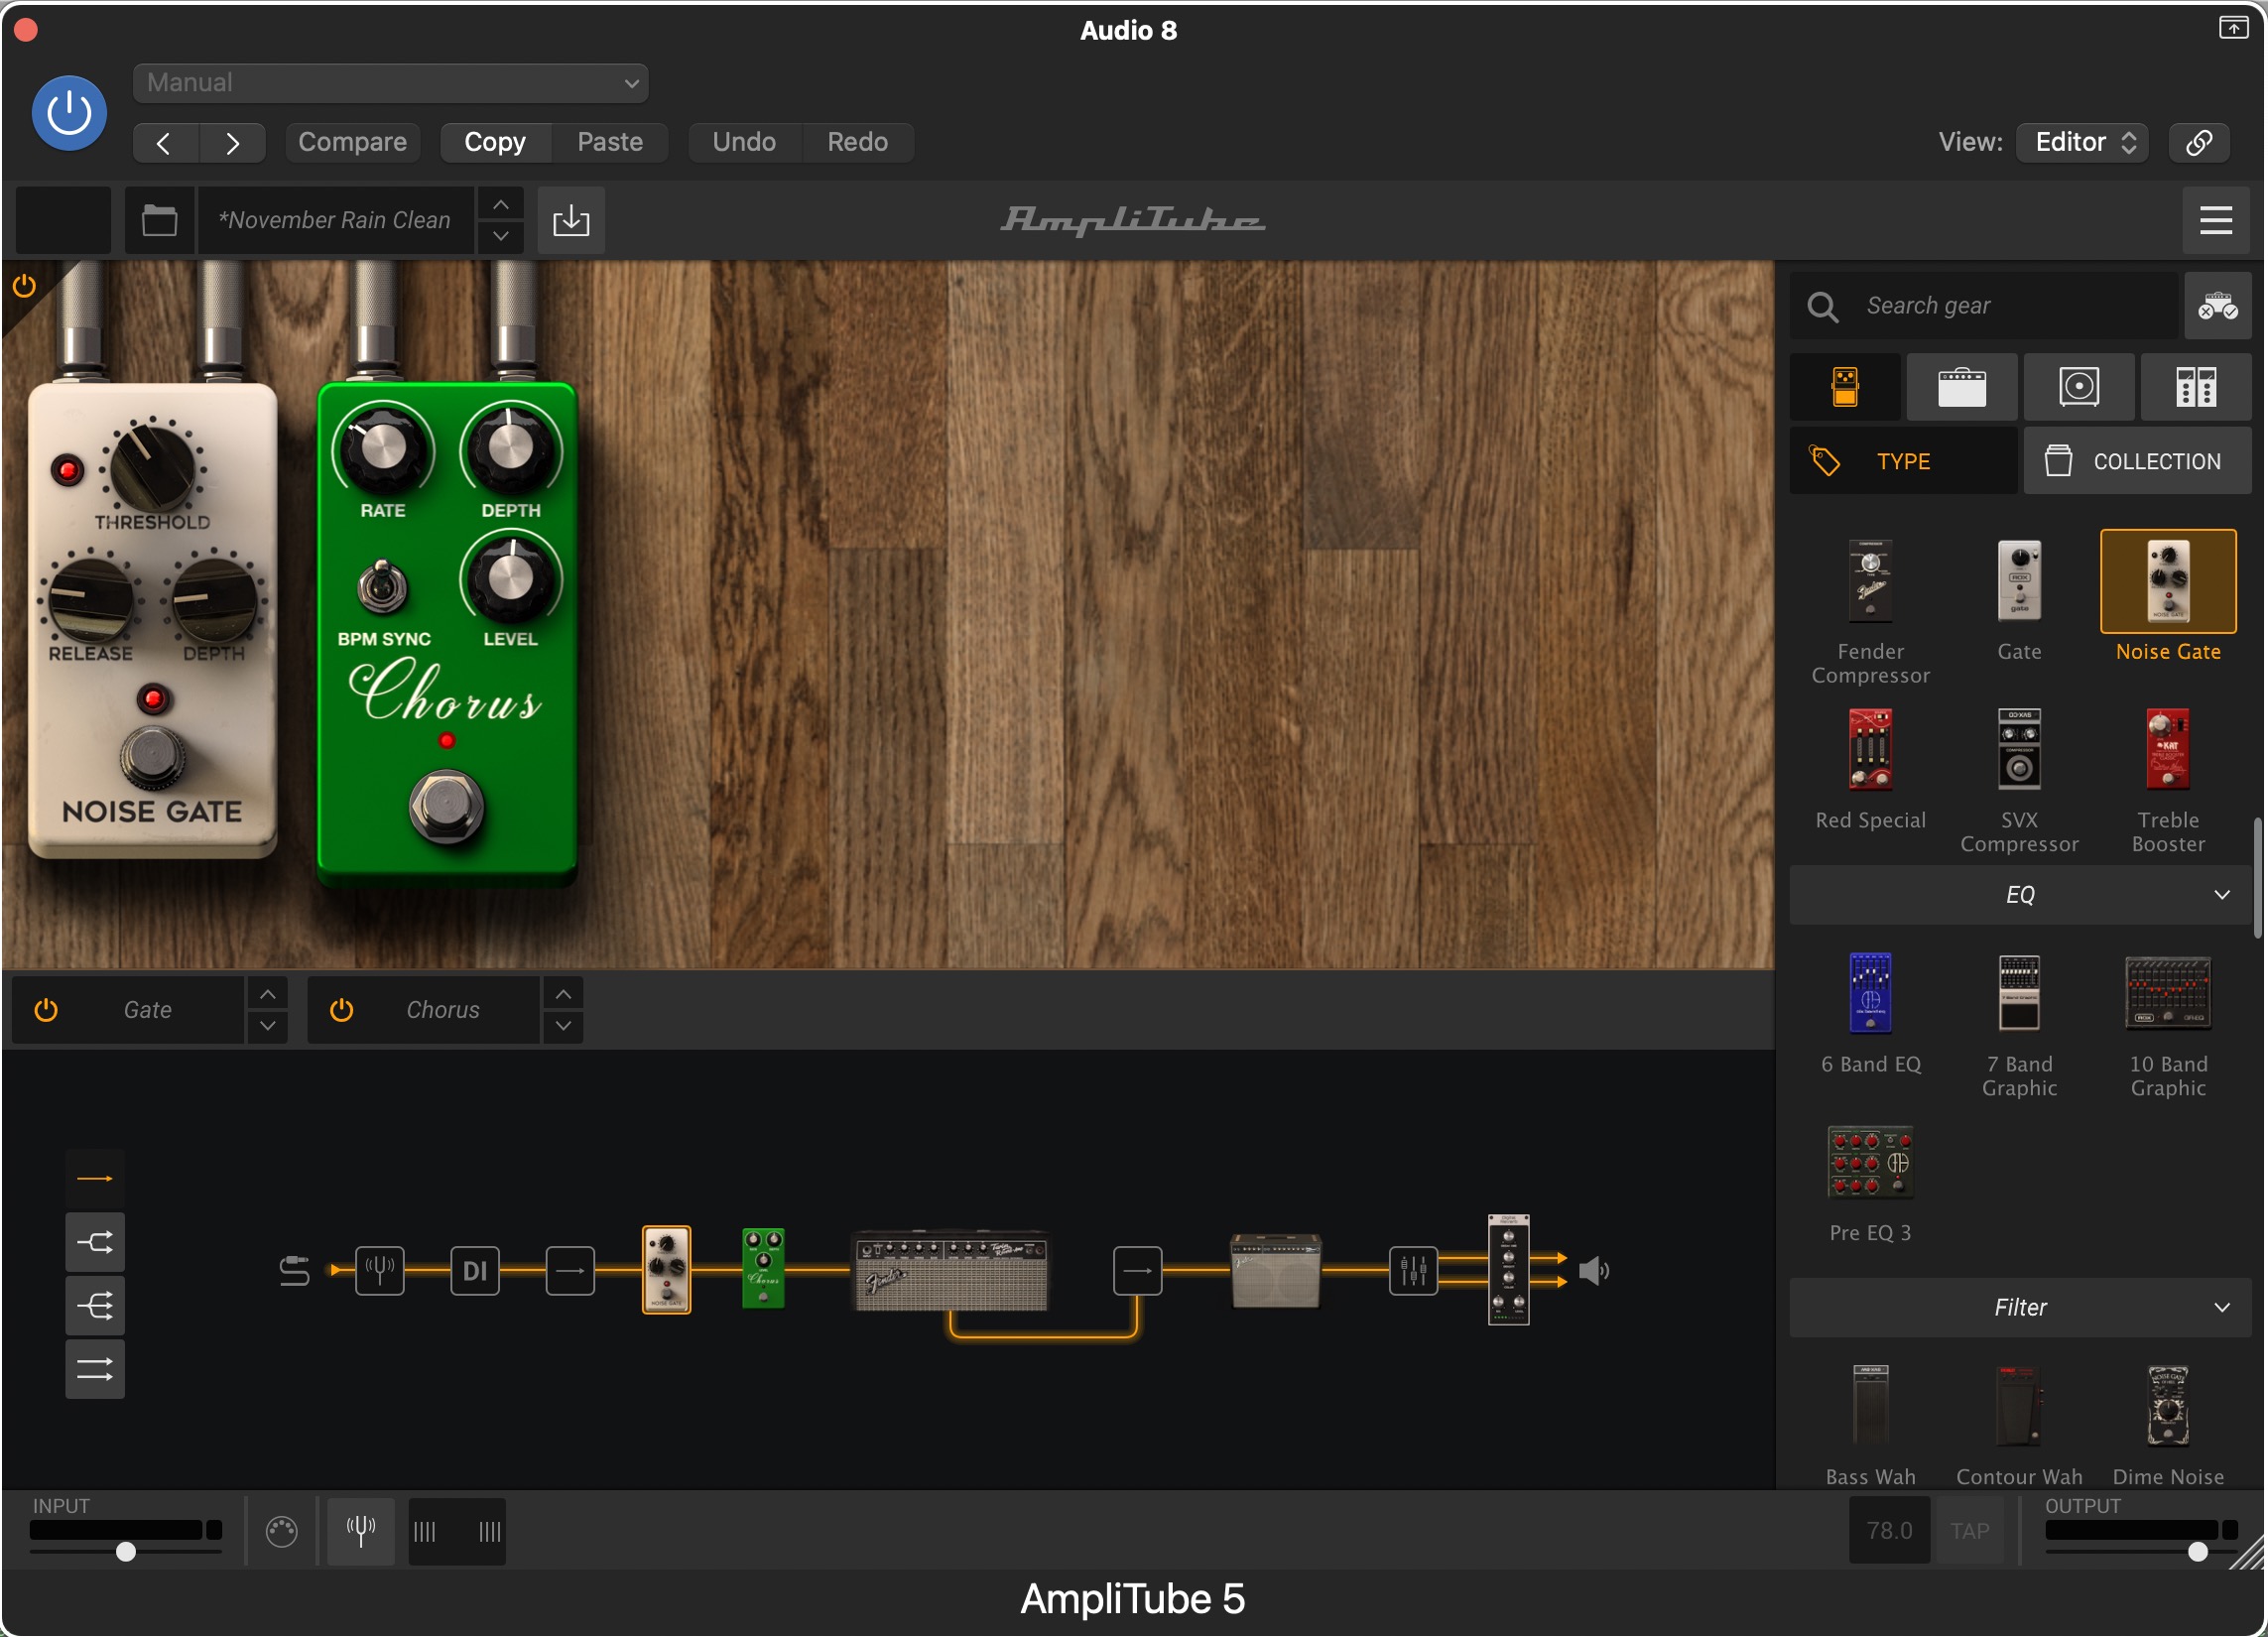Screen dimensions: 2268x1637
Task: Select the November Rain Clean preset name
Action: click(x=335, y=220)
